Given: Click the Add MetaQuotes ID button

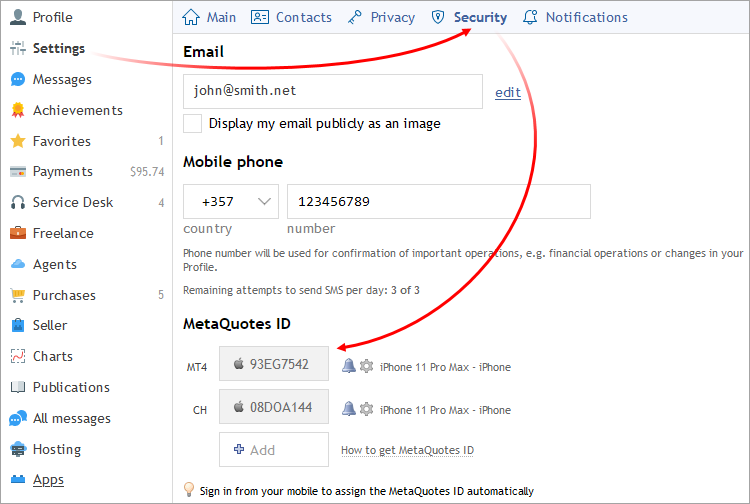Looking at the screenshot, I should pyautogui.click(x=274, y=449).
